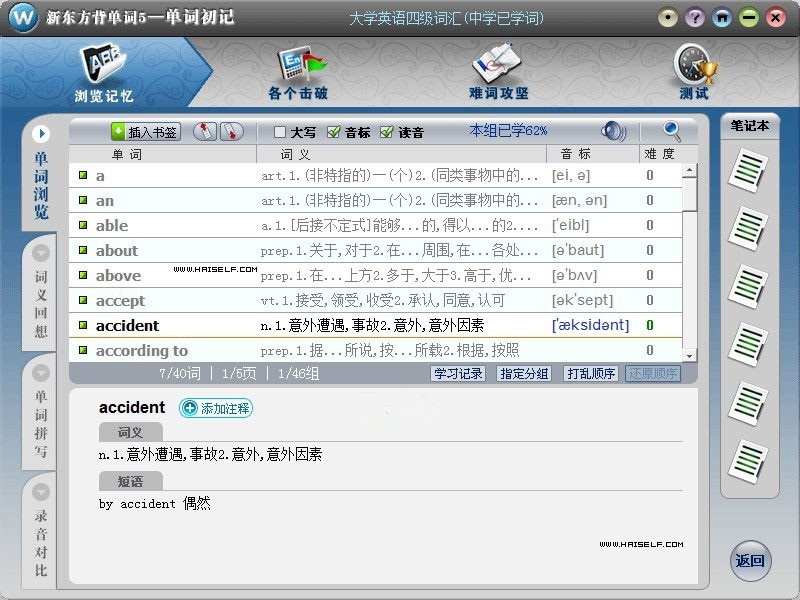Click the 插入书签 insert bookmark button
Image resolution: width=800 pixels, height=600 pixels.
tap(145, 132)
